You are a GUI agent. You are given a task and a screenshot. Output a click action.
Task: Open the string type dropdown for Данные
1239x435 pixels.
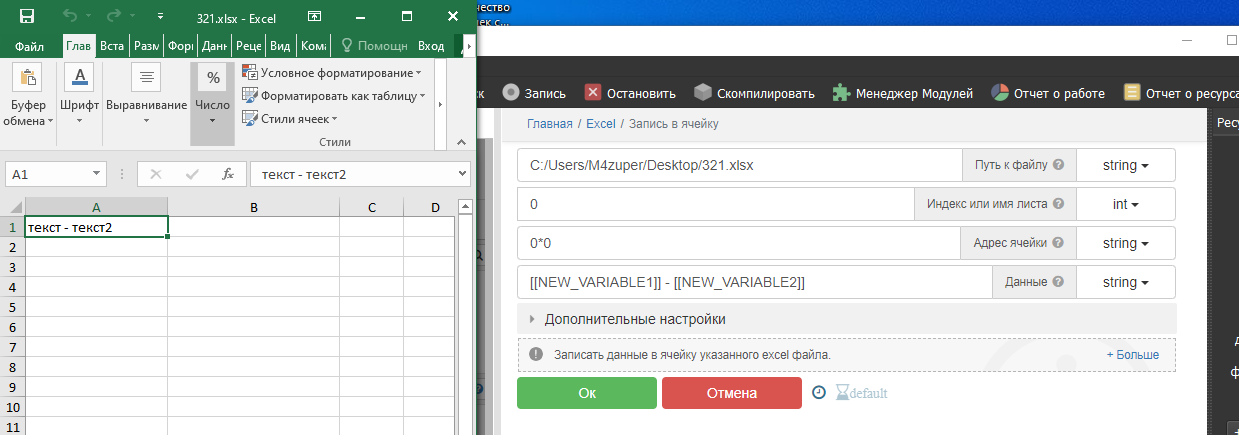(x=1125, y=282)
